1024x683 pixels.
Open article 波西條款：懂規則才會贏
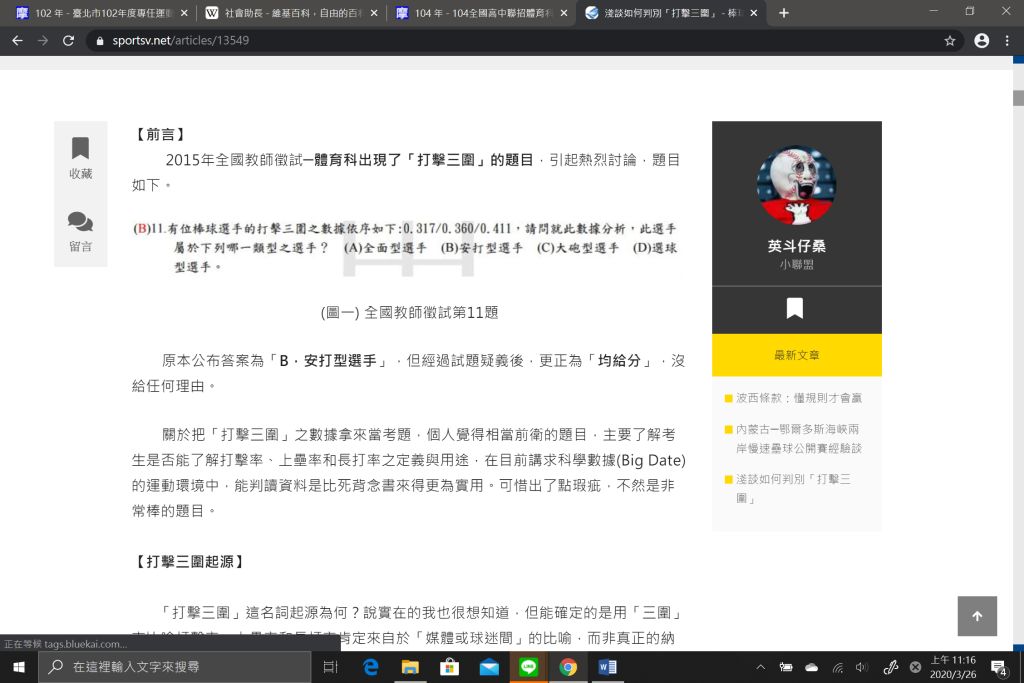pyautogui.click(x=798, y=397)
